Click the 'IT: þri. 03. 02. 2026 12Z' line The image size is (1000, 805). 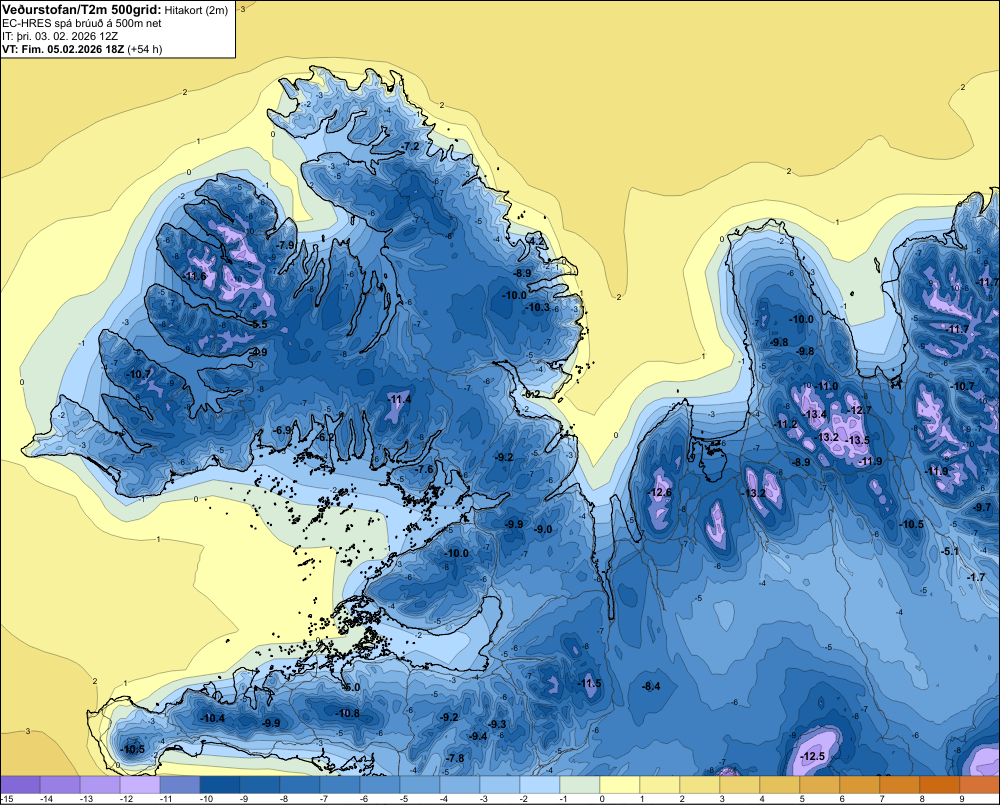coord(60,36)
